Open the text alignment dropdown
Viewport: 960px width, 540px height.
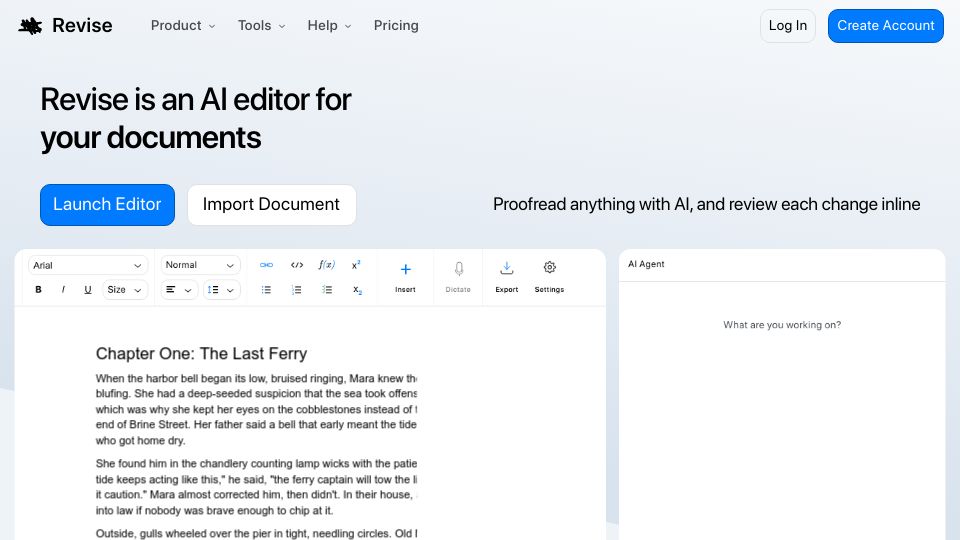(179, 290)
